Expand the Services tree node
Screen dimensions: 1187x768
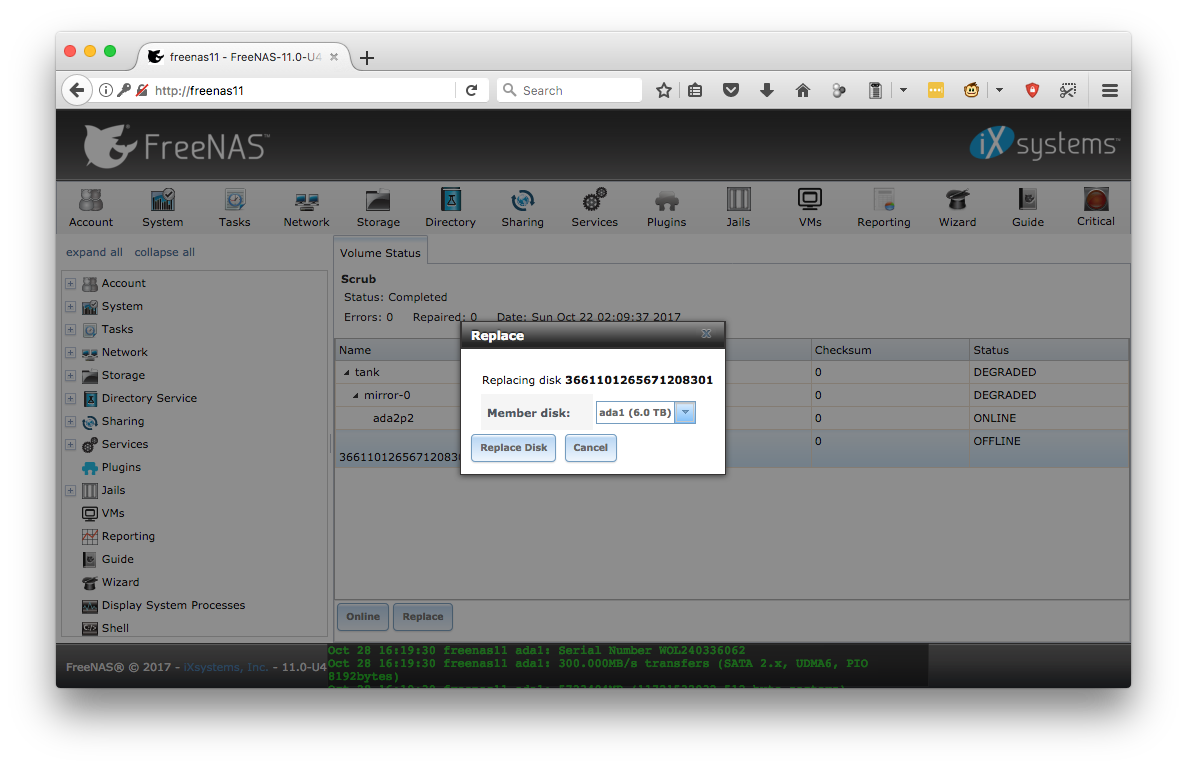coord(70,444)
